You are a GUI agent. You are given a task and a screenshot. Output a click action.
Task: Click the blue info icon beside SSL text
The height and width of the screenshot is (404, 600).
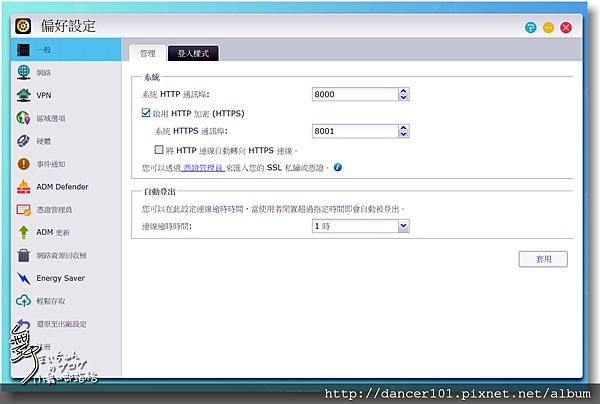click(338, 167)
